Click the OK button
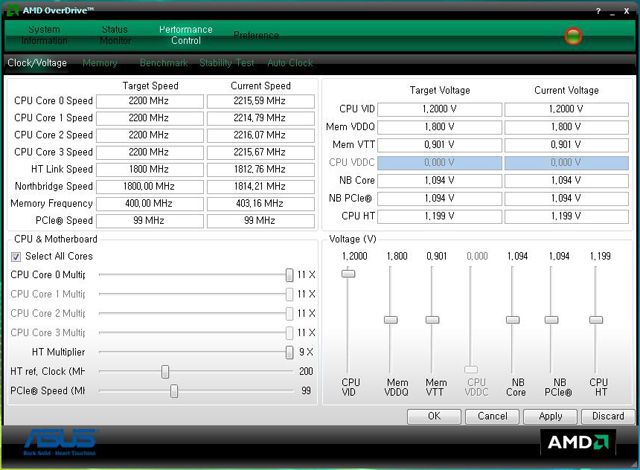Screen dimensions: 640x470 434,416
